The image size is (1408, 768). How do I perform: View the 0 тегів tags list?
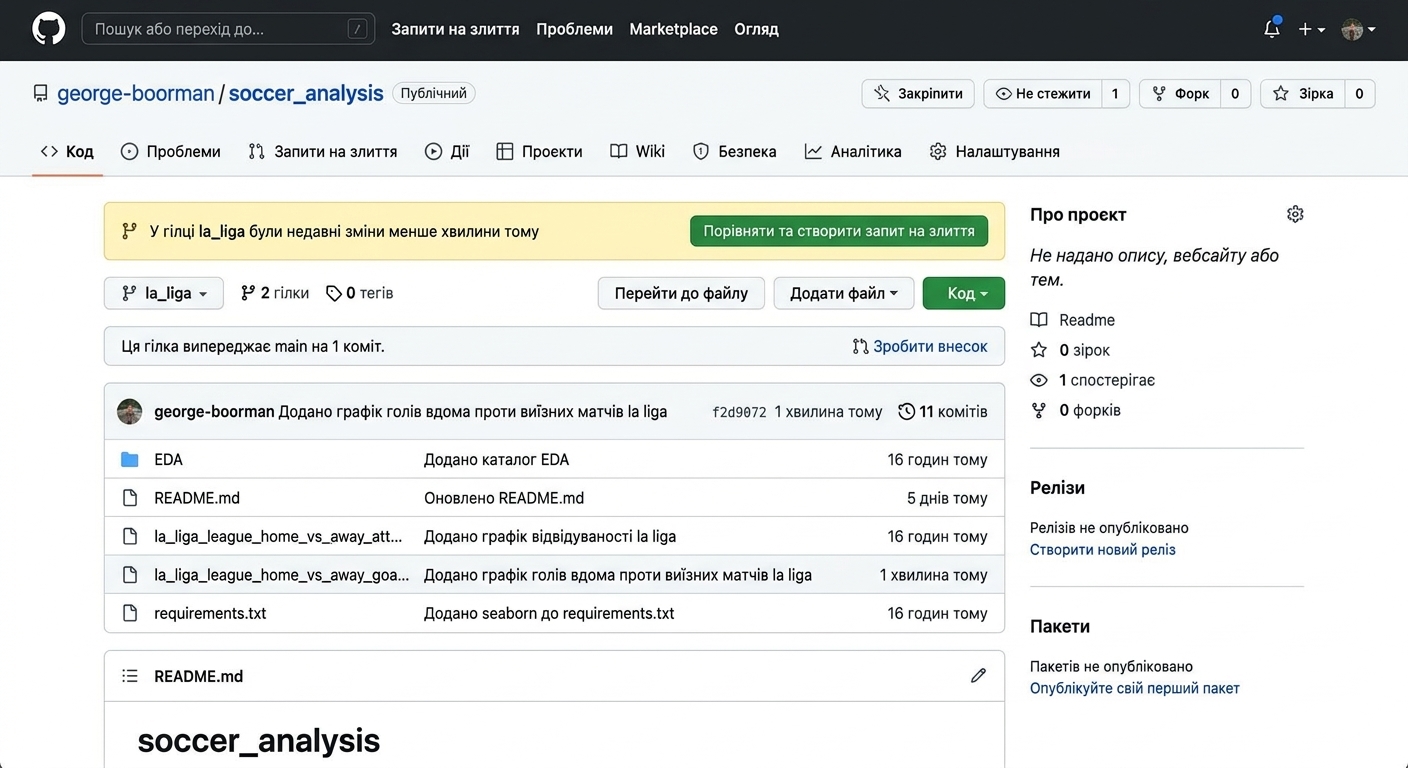(360, 293)
